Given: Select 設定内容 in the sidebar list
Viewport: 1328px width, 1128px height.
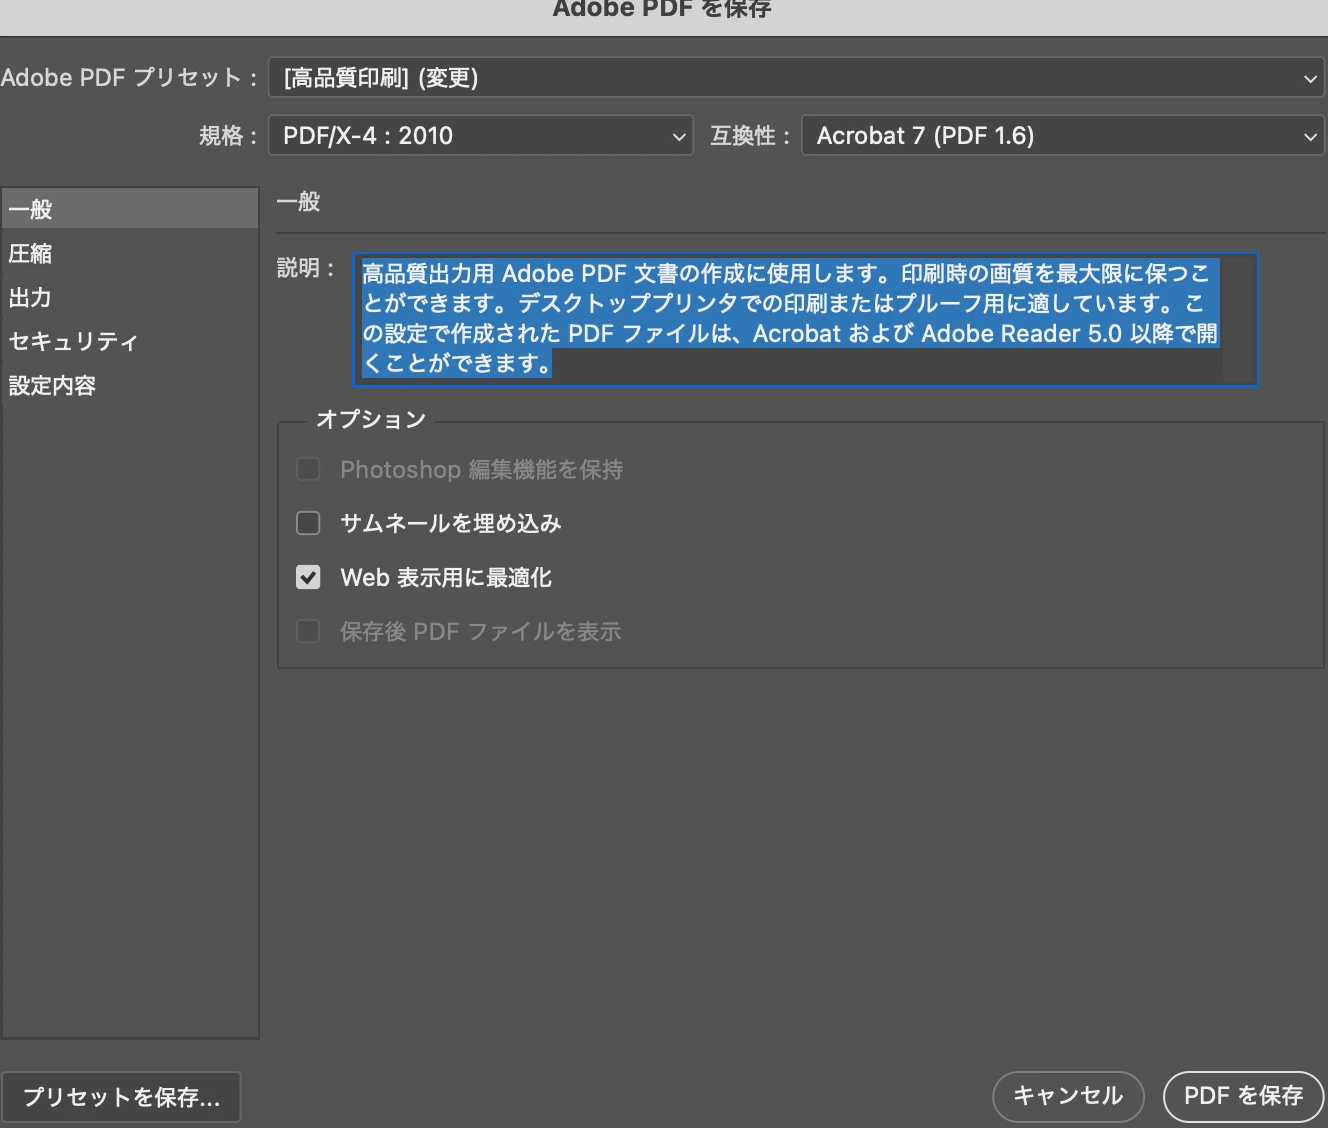Looking at the screenshot, I should click(130, 385).
